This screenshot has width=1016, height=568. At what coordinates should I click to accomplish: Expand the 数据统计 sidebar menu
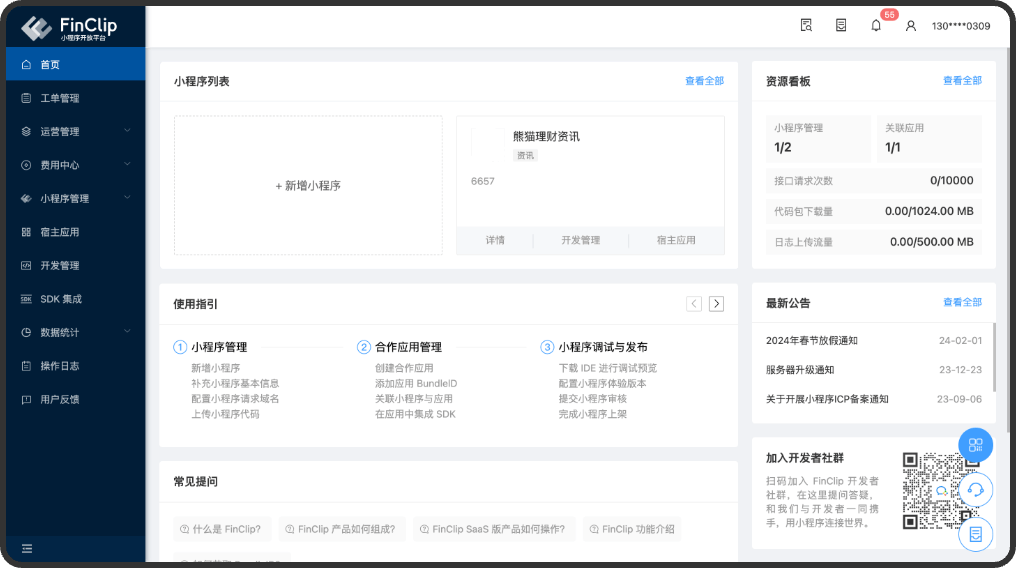click(x=73, y=332)
